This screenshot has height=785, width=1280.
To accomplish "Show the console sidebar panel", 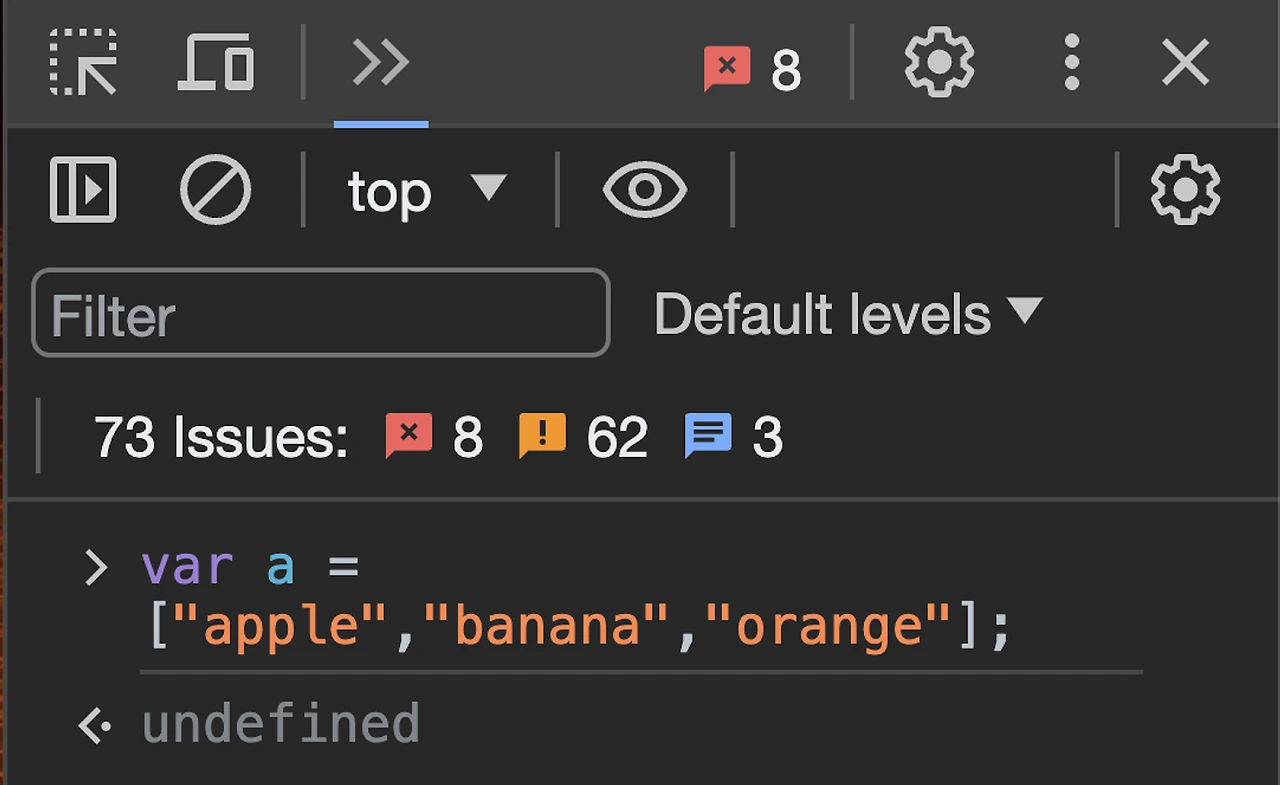I will click(83, 189).
